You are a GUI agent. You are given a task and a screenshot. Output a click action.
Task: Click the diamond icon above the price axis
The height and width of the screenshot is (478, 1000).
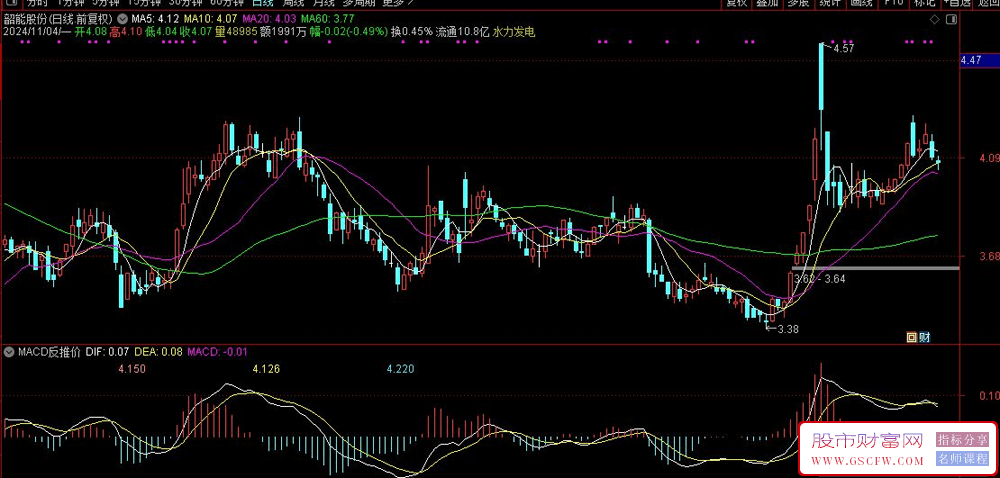[x=934, y=19]
